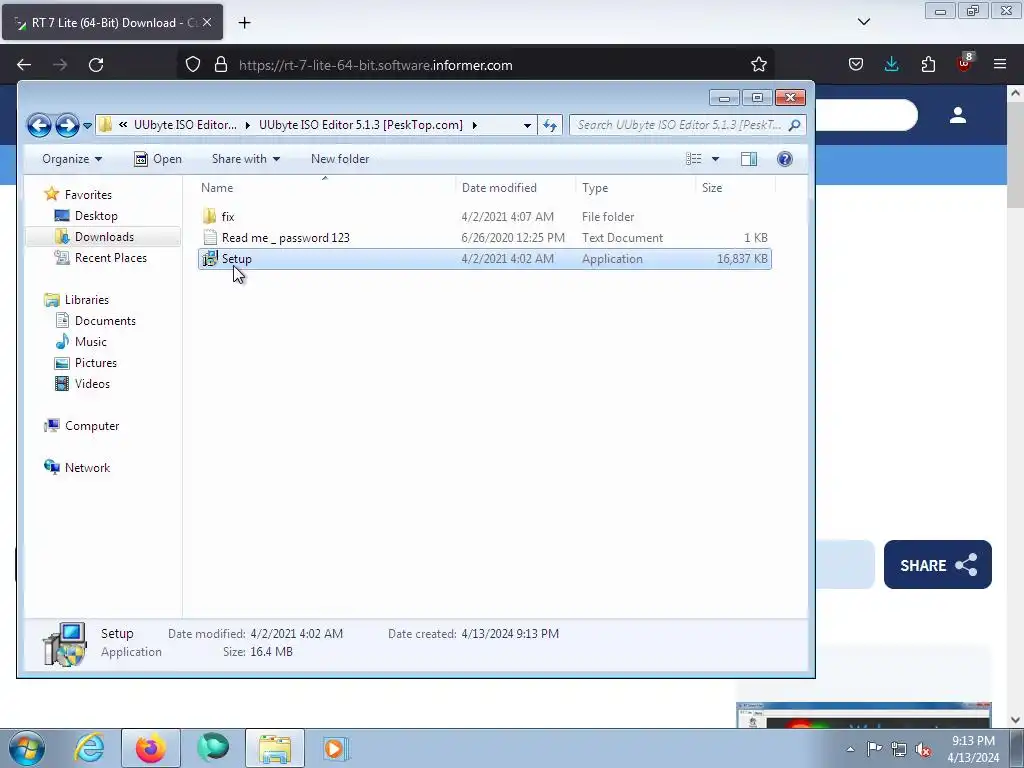
Task: Go back in Firefox
Action: click(24, 65)
